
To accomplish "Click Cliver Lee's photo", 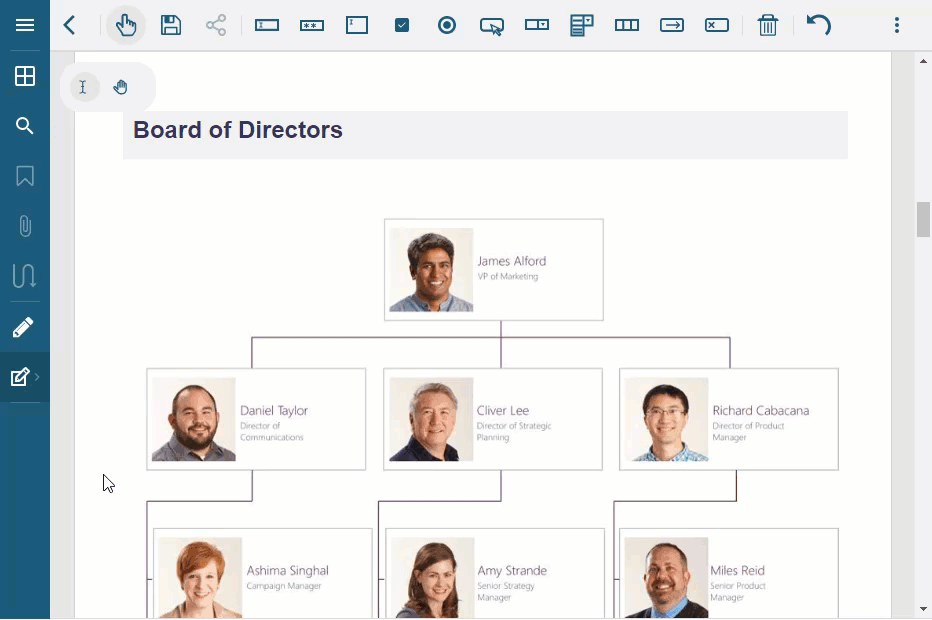I will point(431,419).
